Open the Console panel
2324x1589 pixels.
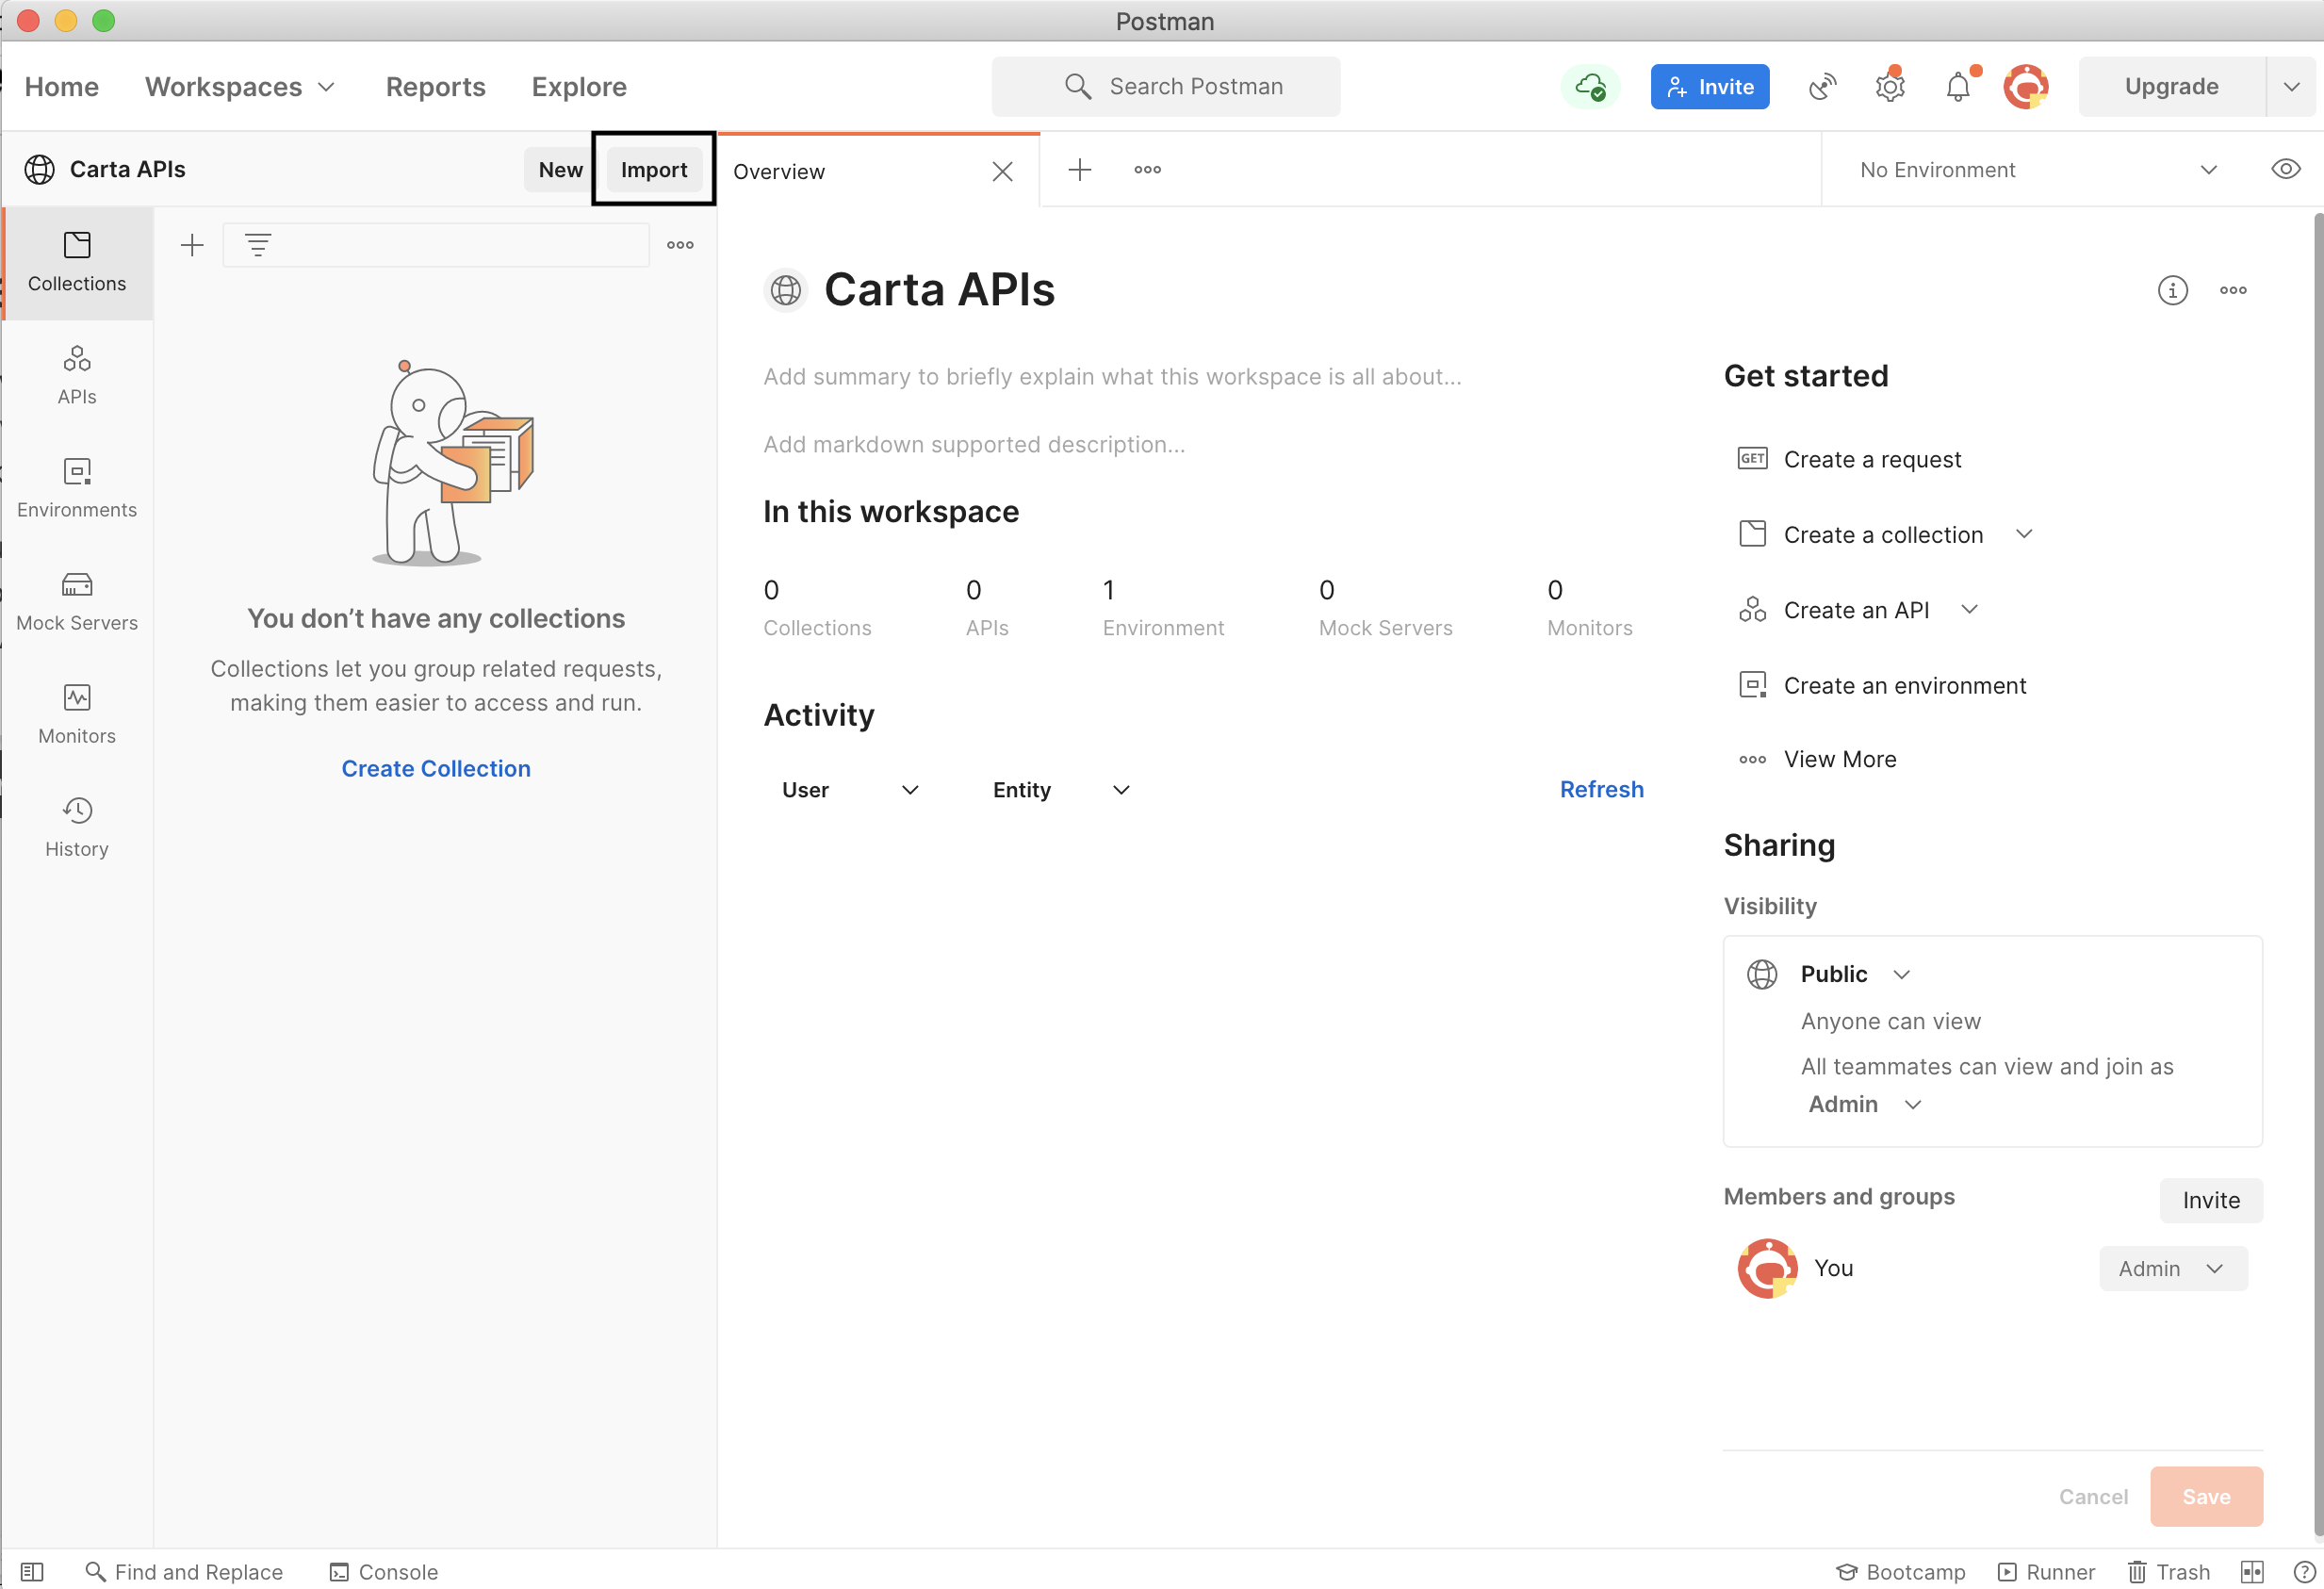click(x=384, y=1572)
